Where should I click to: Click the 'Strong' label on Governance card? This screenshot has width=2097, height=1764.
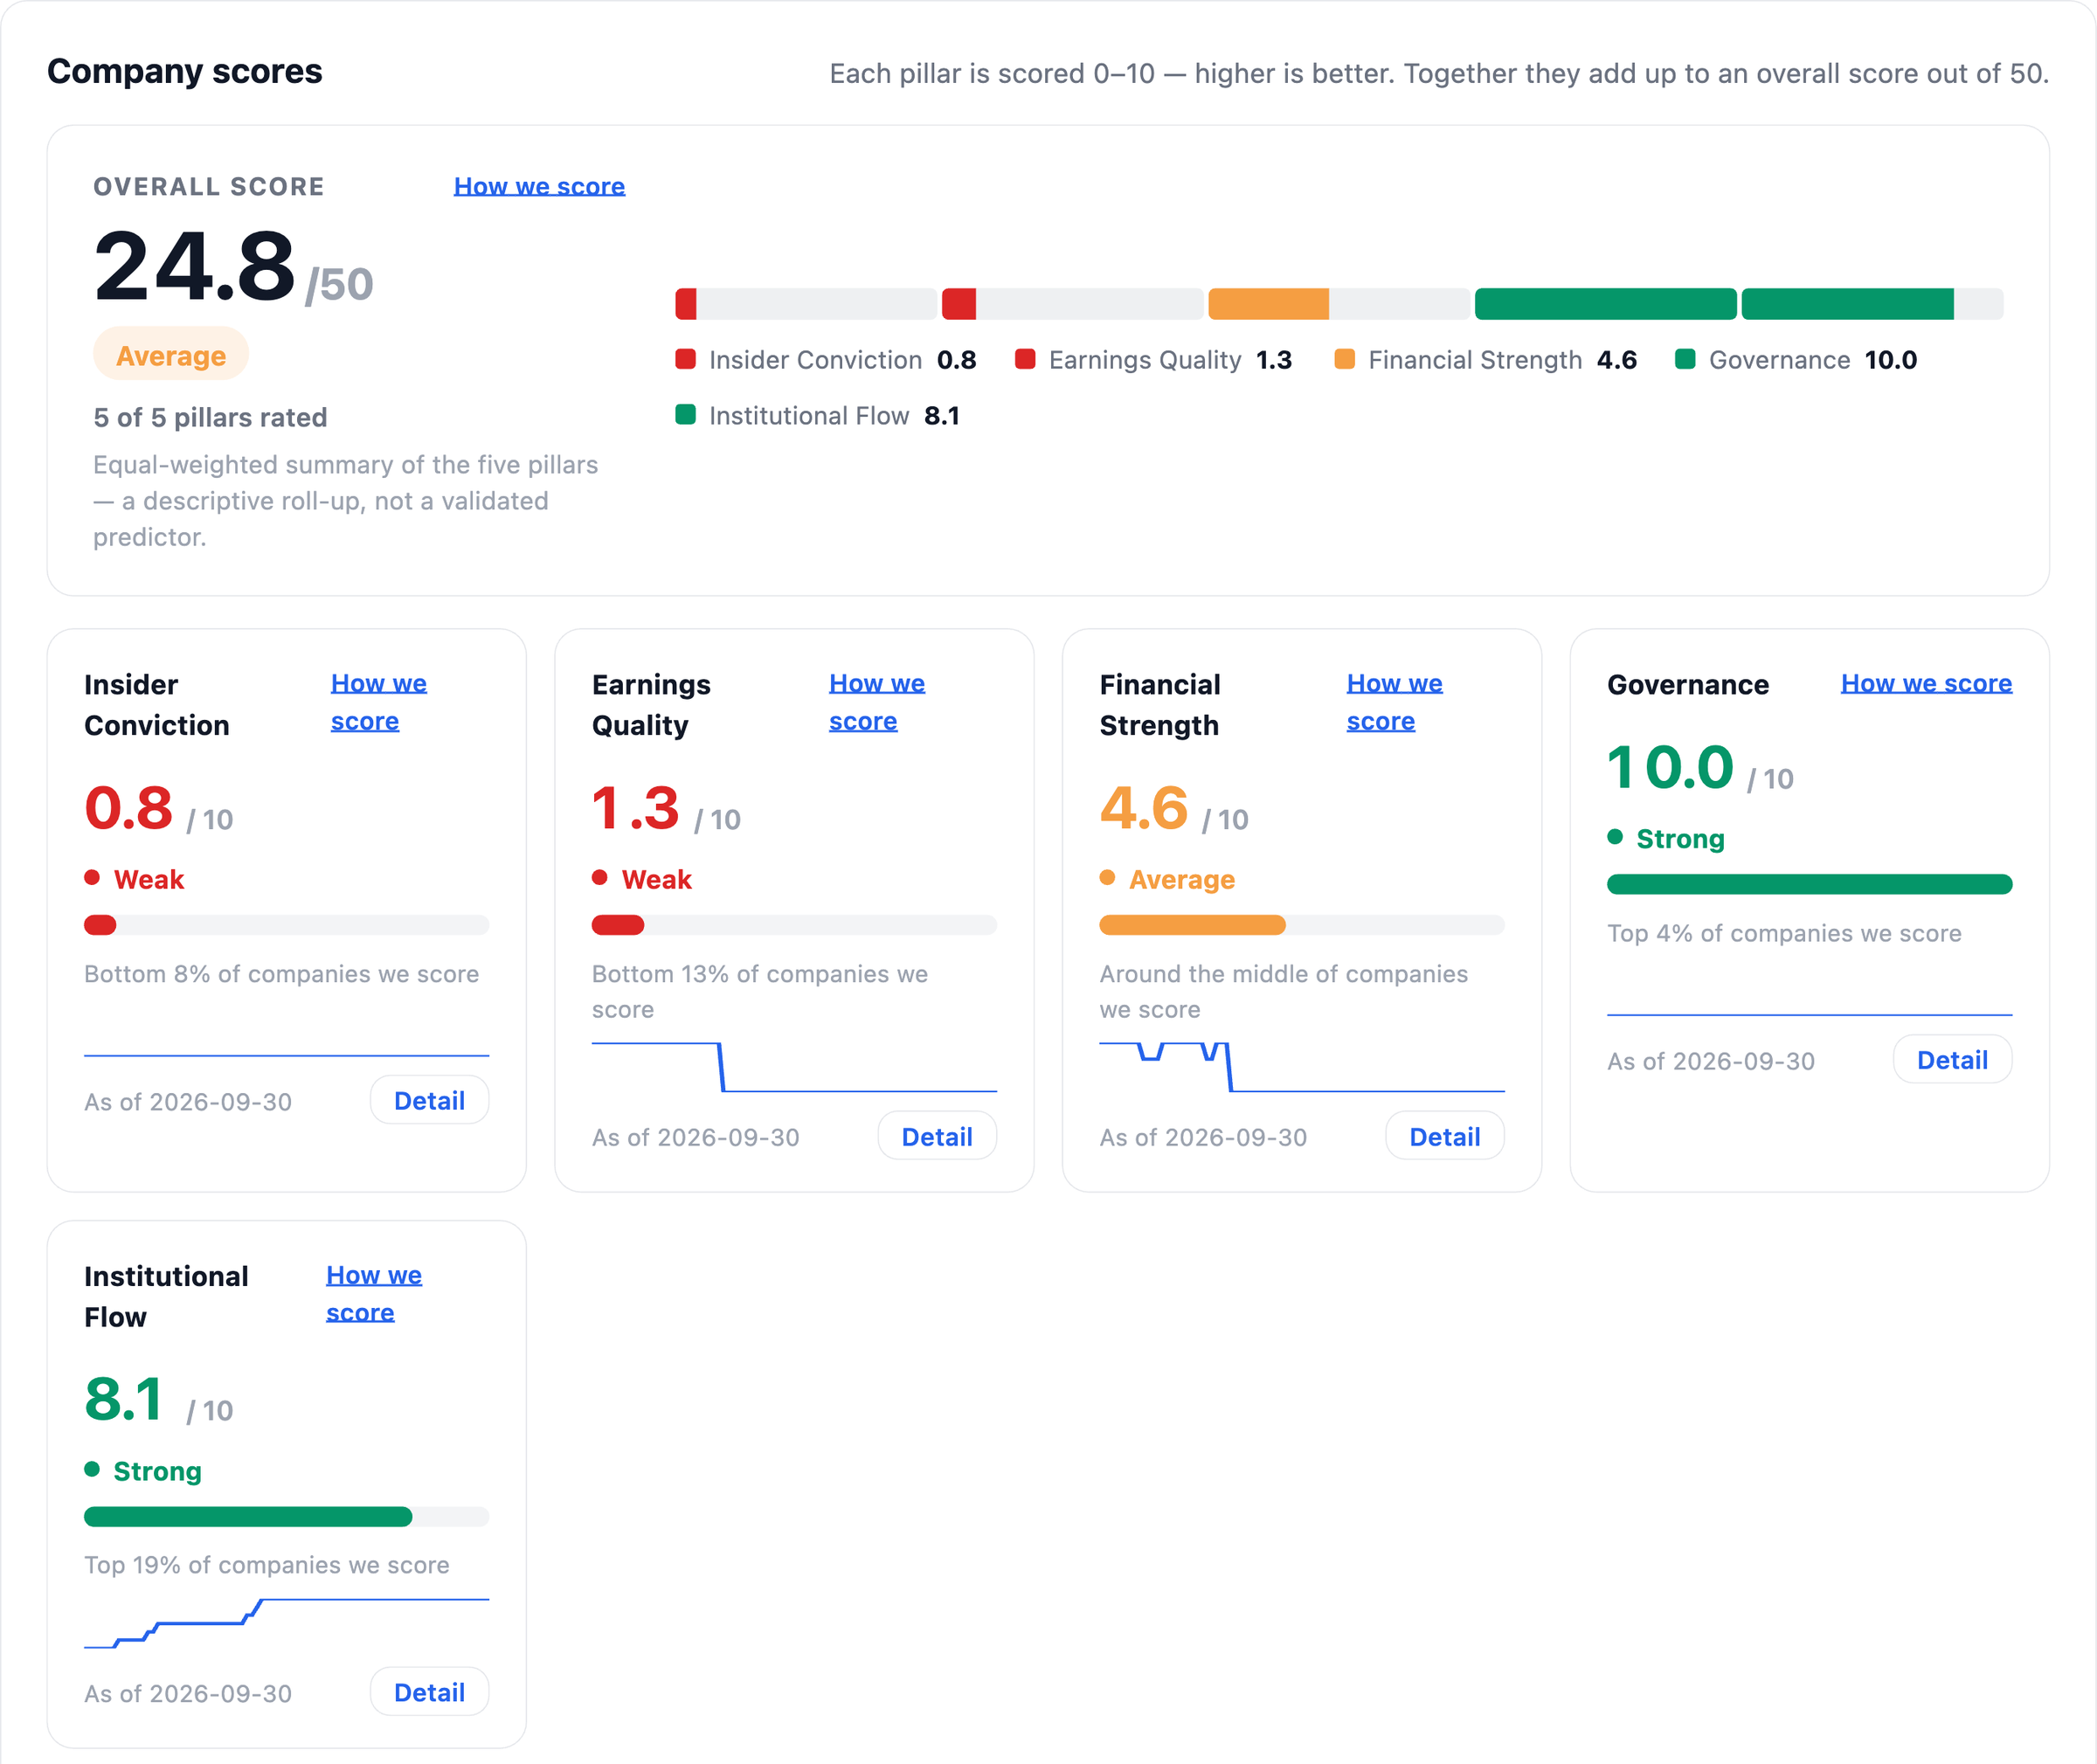(1680, 839)
